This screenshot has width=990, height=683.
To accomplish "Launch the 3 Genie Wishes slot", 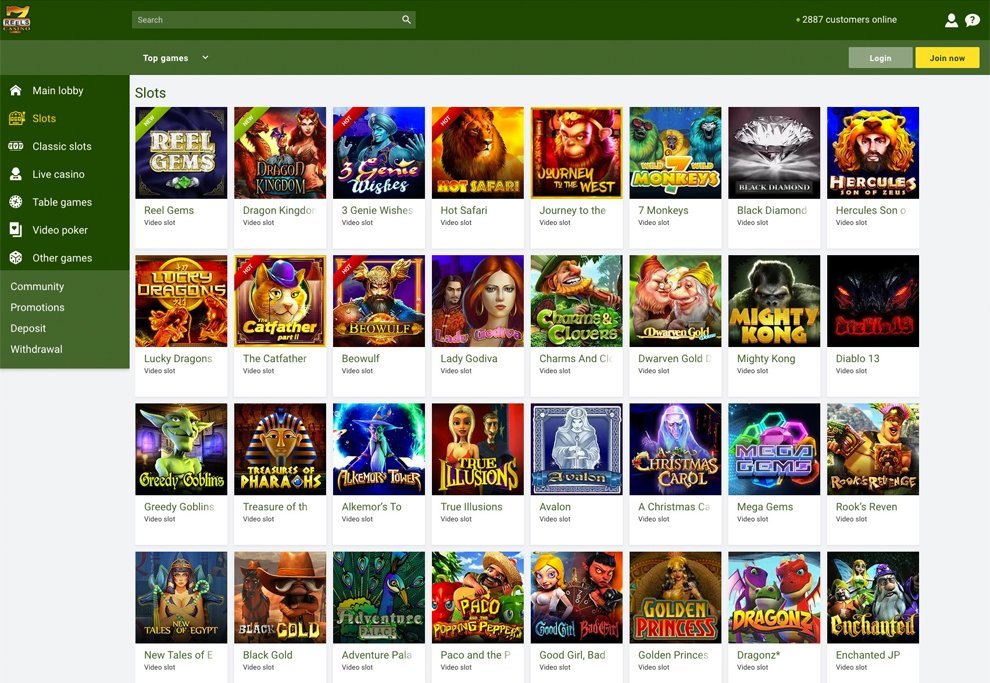I will pos(379,153).
